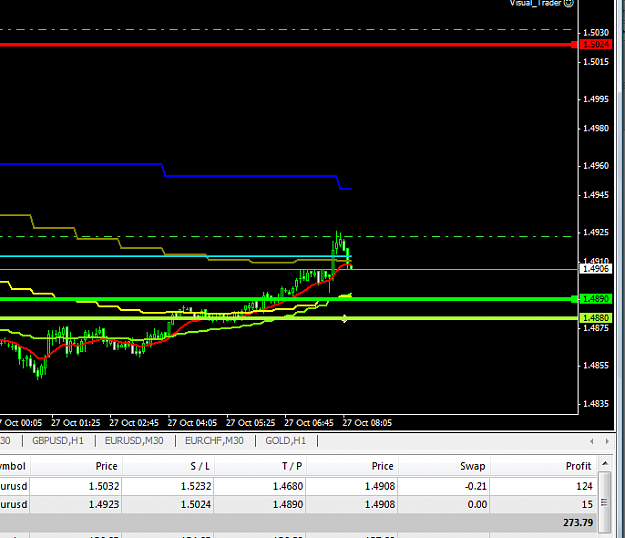Click the 27 Oct 01:25 time axis label
Image resolution: width=625 pixels, height=538 pixels.
click(x=75, y=423)
